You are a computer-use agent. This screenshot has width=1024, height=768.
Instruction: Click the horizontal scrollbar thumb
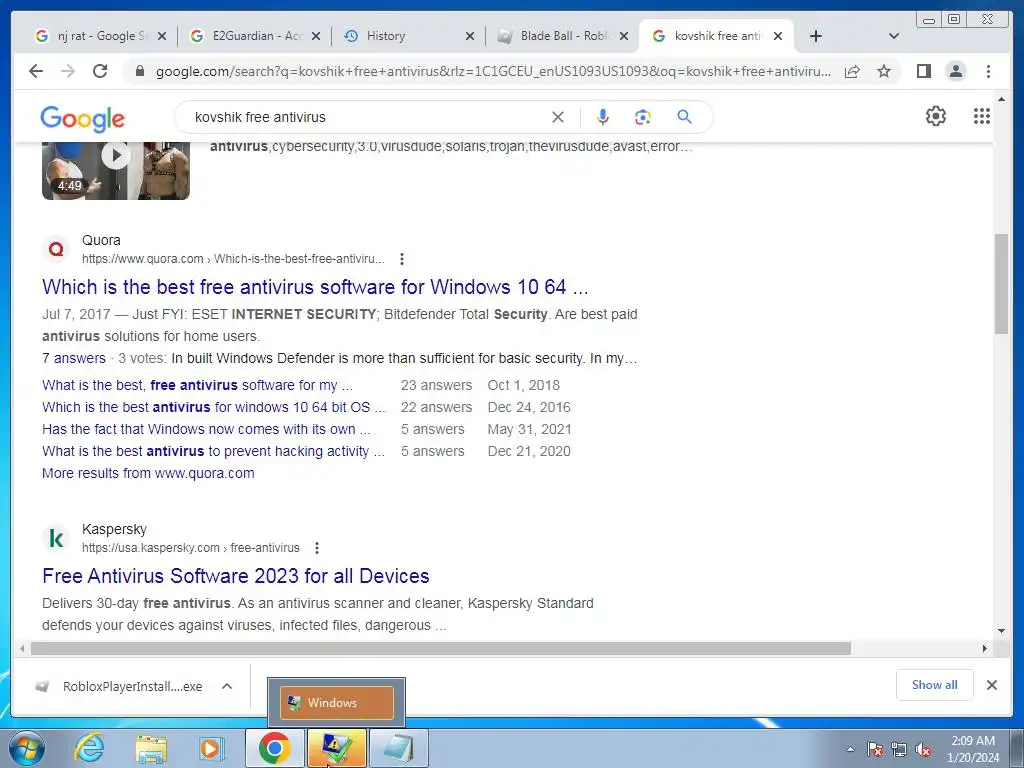(441, 648)
